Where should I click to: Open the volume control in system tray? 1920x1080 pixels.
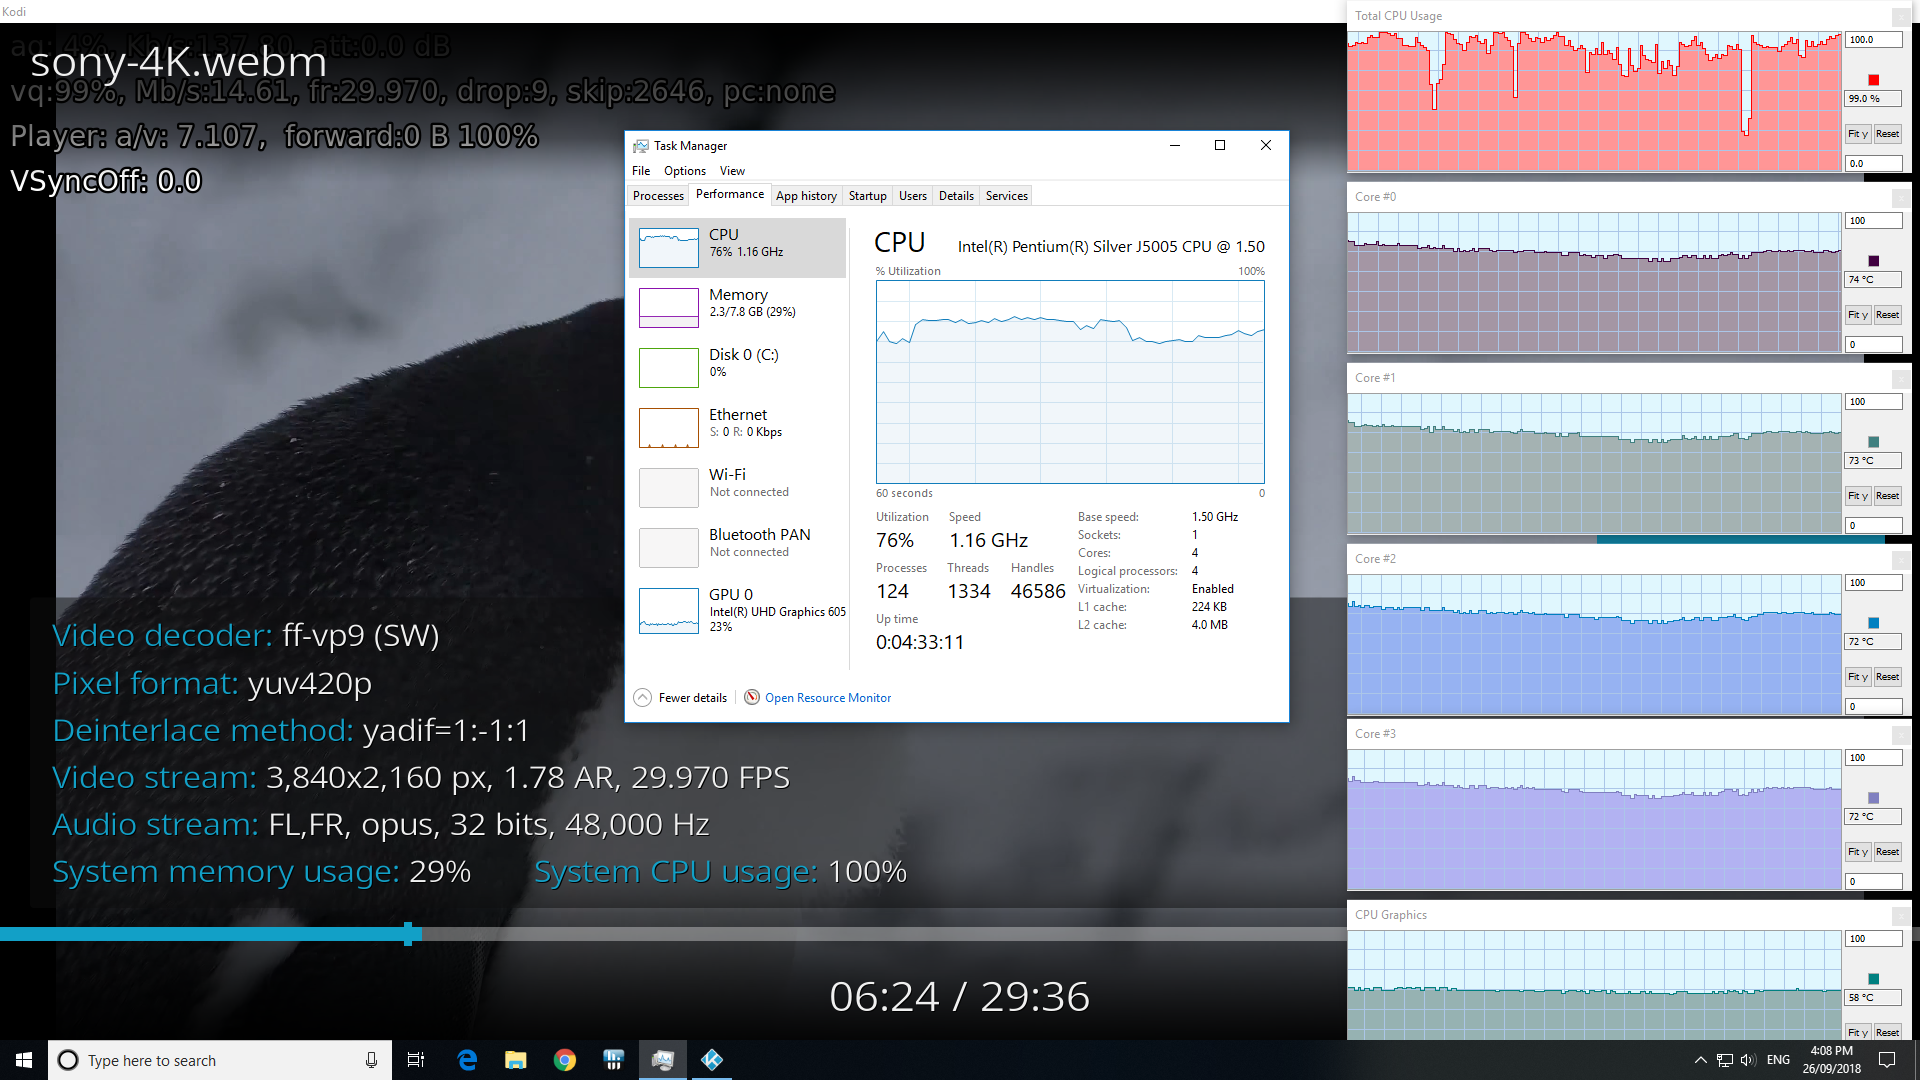(1748, 1060)
